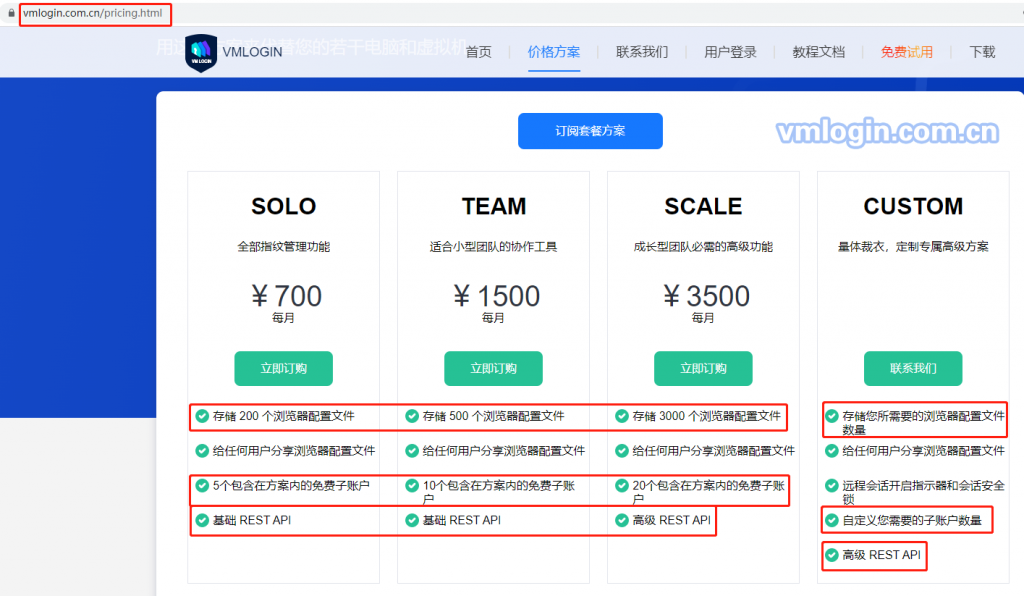Click the SCALE plan title
The height and width of the screenshot is (596, 1024).
[x=703, y=206]
